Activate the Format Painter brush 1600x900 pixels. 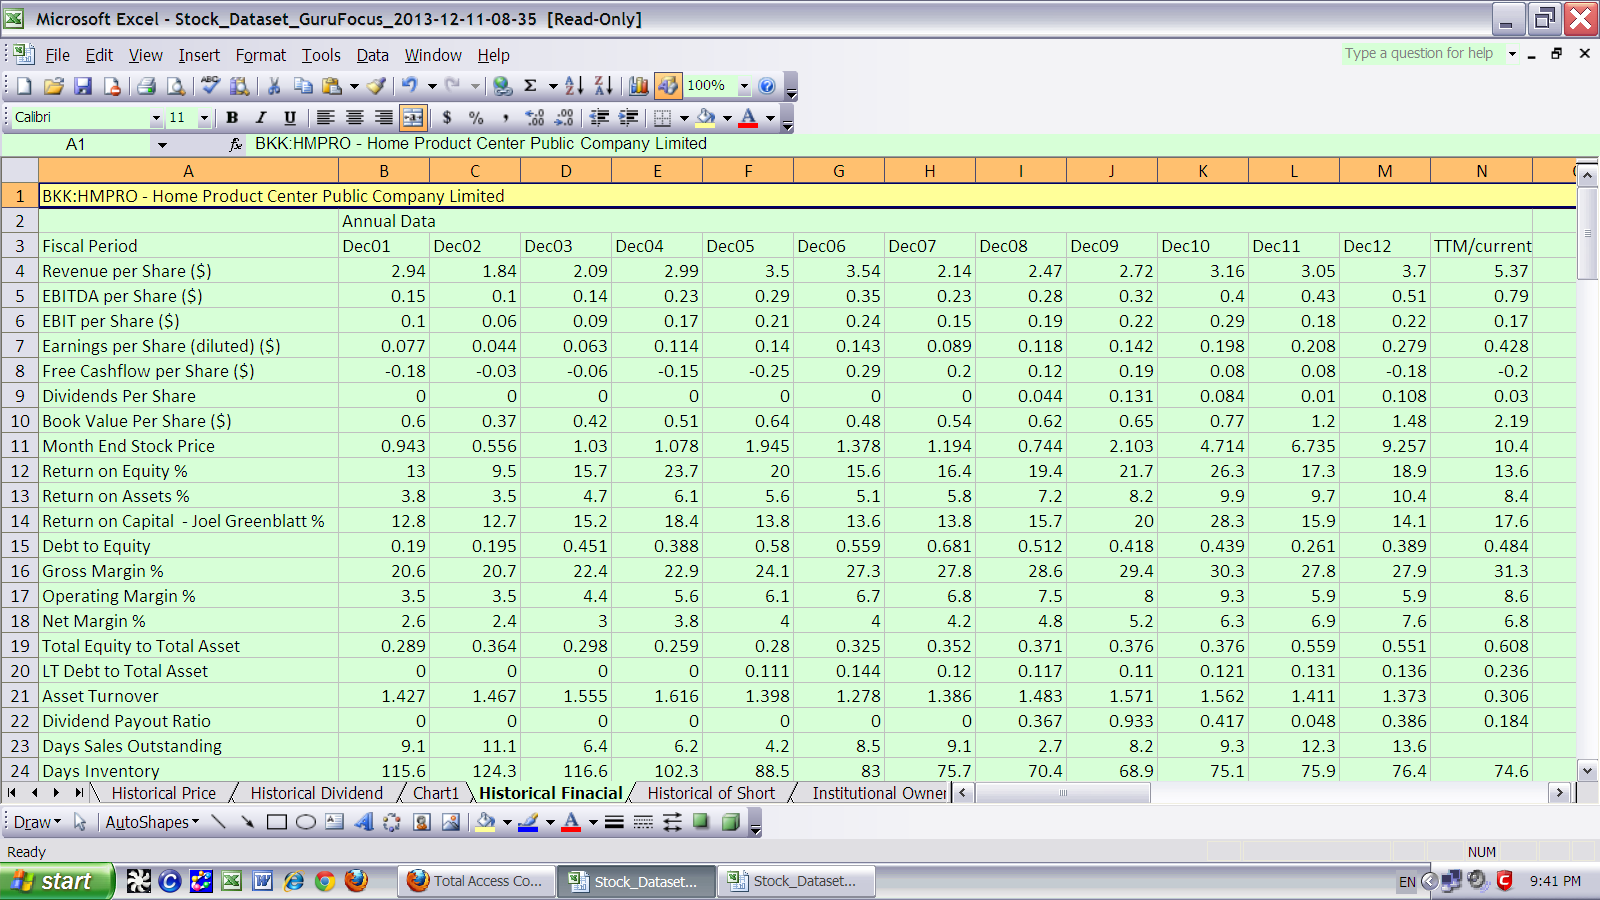(376, 86)
